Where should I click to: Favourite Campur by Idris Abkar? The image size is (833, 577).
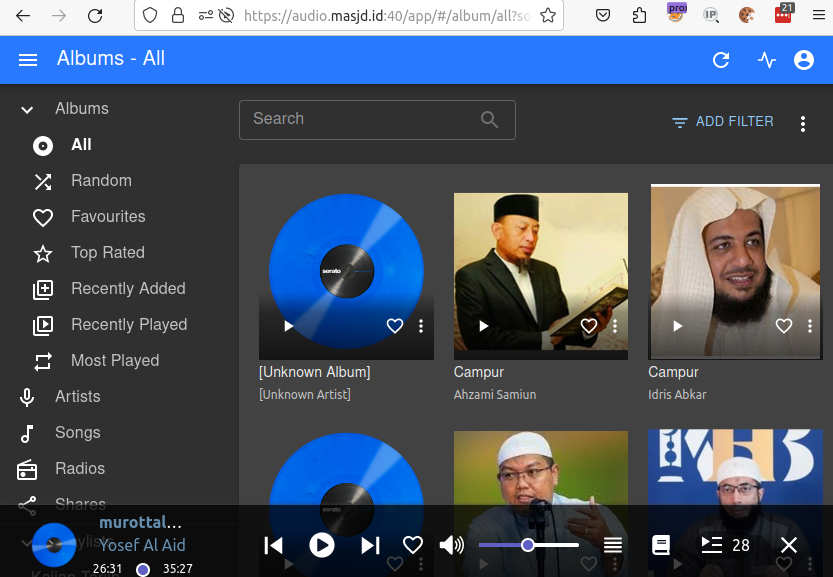pyautogui.click(x=784, y=326)
